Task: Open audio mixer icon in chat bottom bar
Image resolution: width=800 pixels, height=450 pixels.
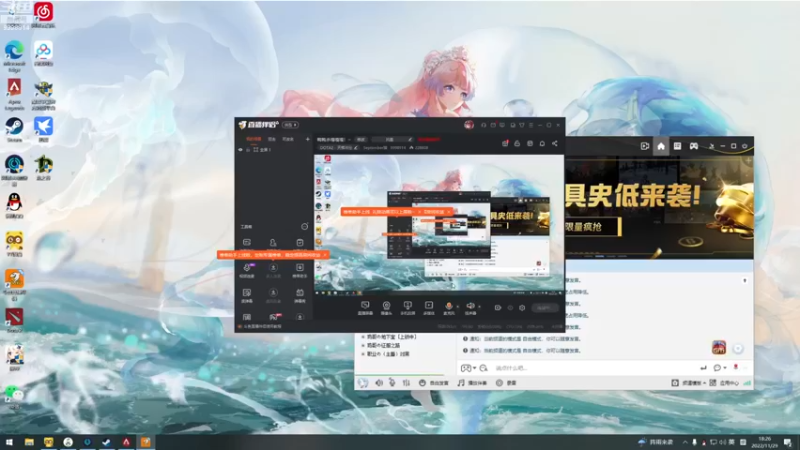Action: 406,383
